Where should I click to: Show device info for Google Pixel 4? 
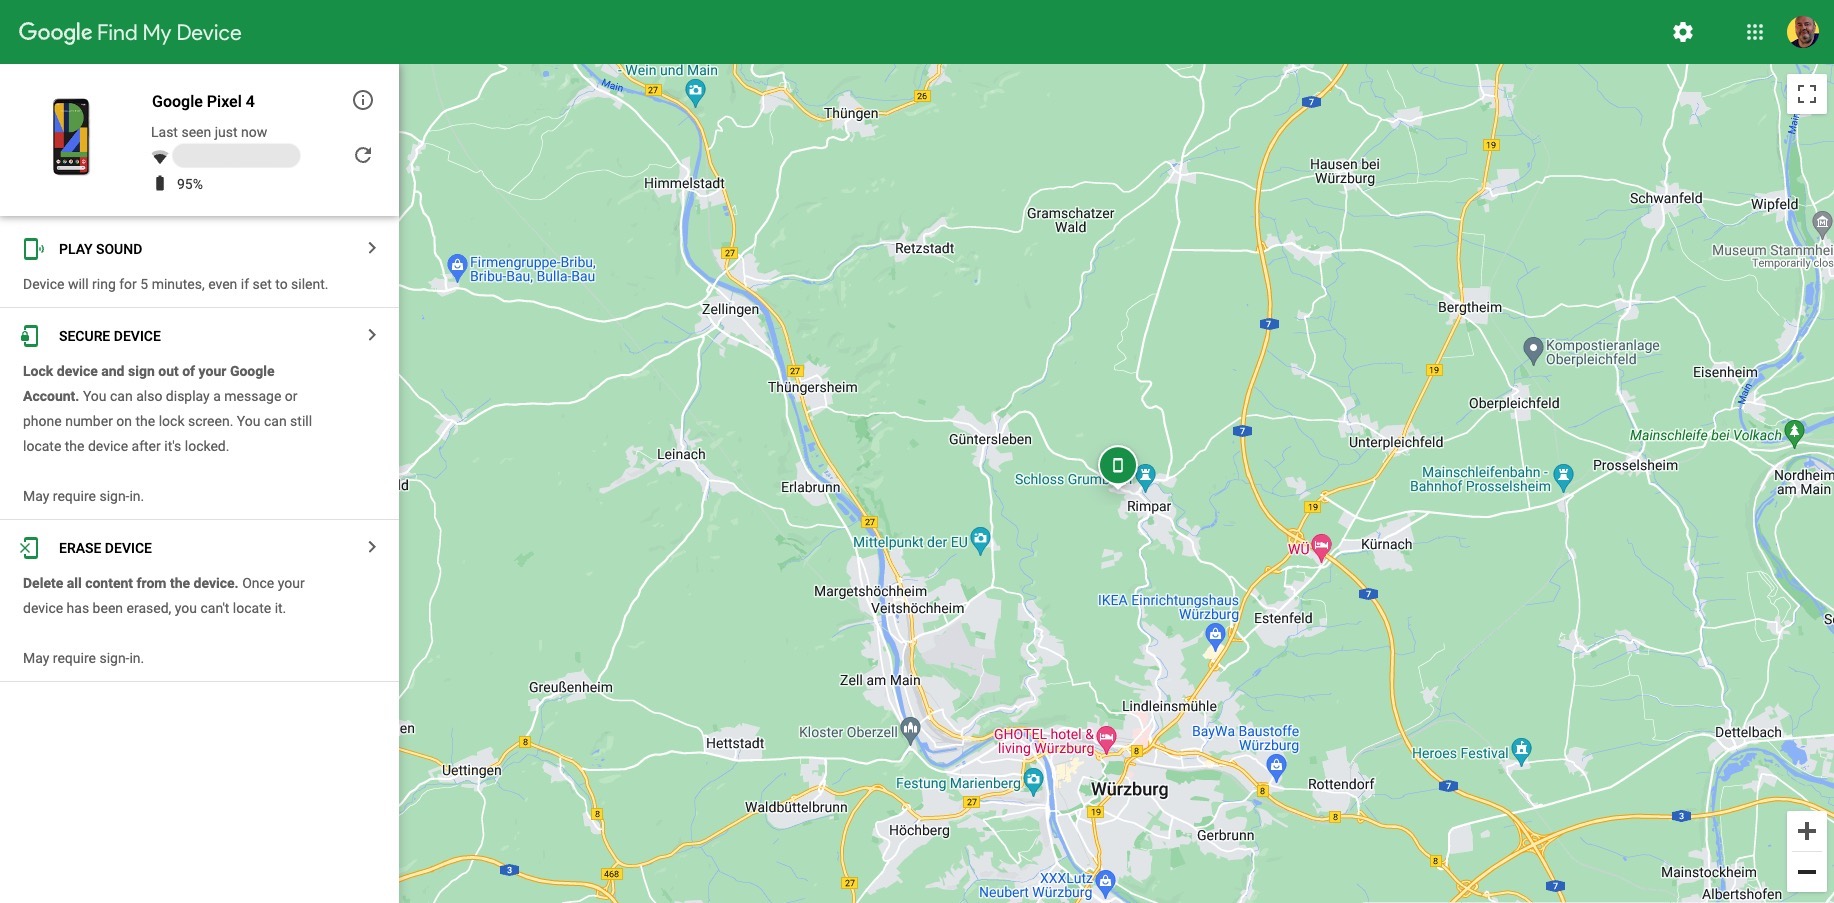click(x=363, y=100)
